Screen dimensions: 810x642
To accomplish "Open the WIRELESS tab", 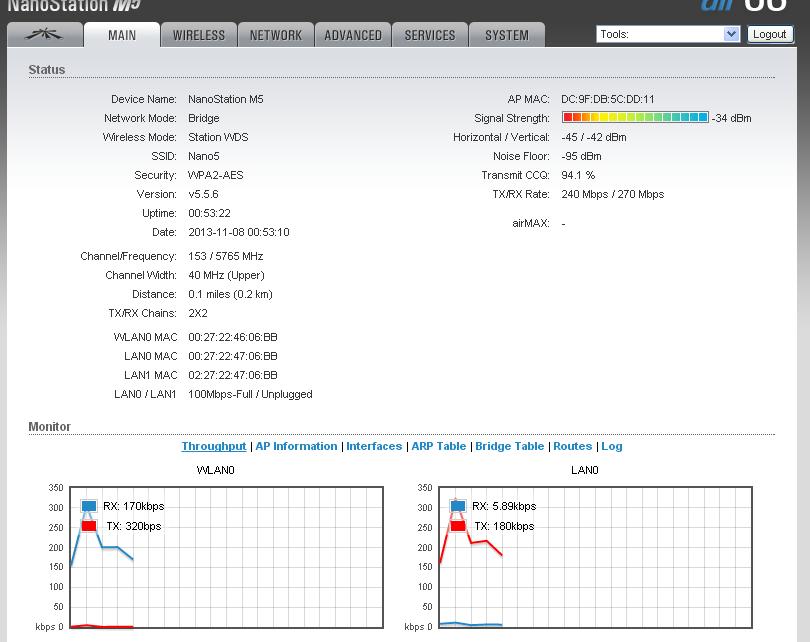I will (199, 35).
